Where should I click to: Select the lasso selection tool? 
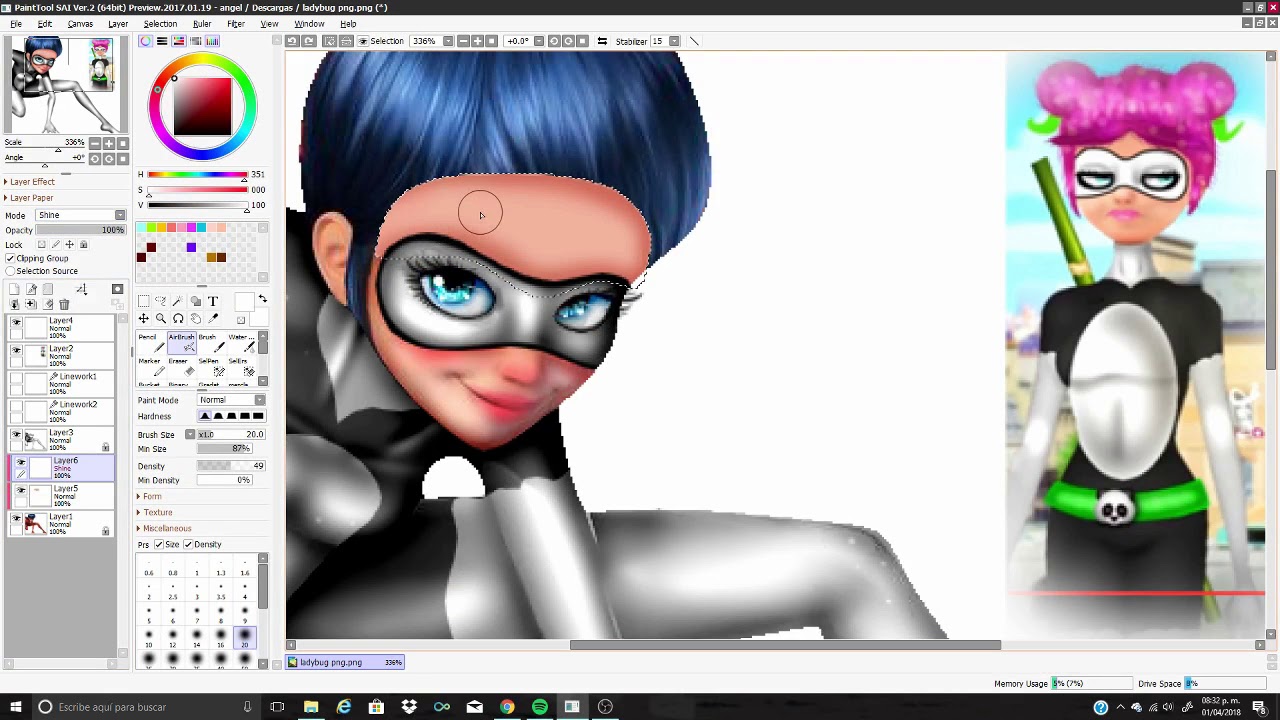[x=161, y=301]
